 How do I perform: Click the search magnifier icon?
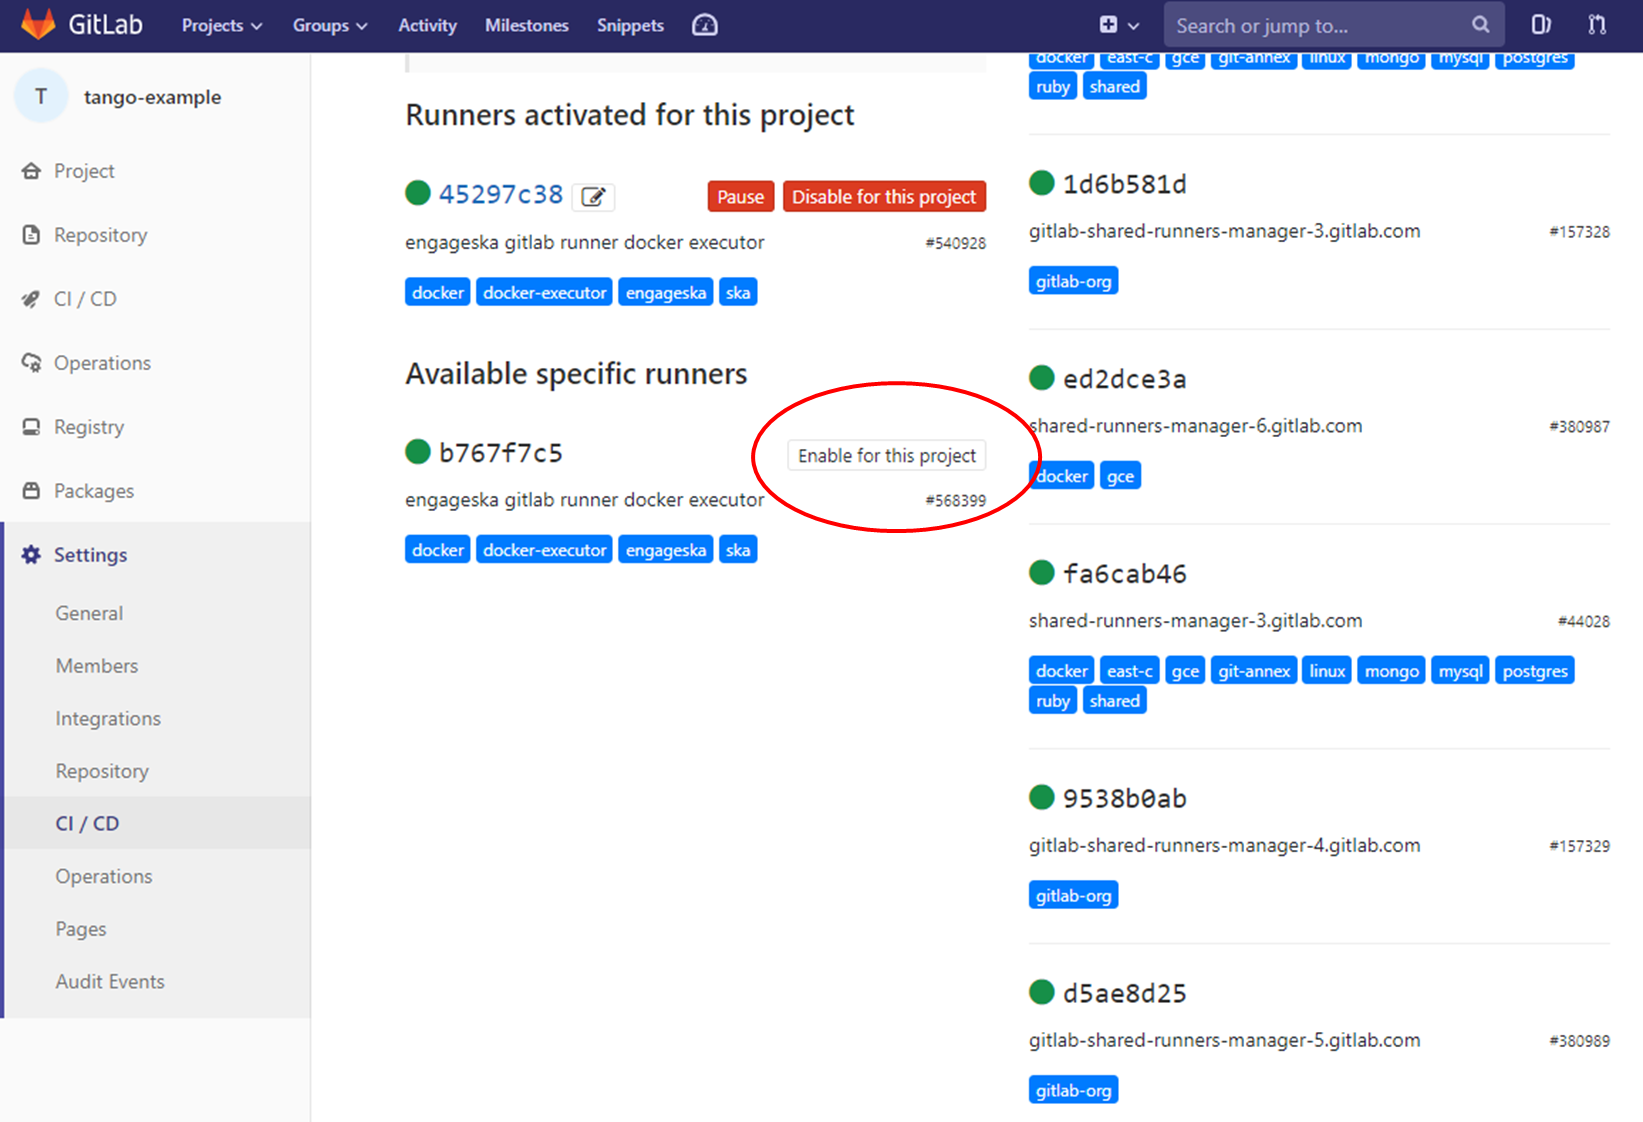(x=1480, y=25)
